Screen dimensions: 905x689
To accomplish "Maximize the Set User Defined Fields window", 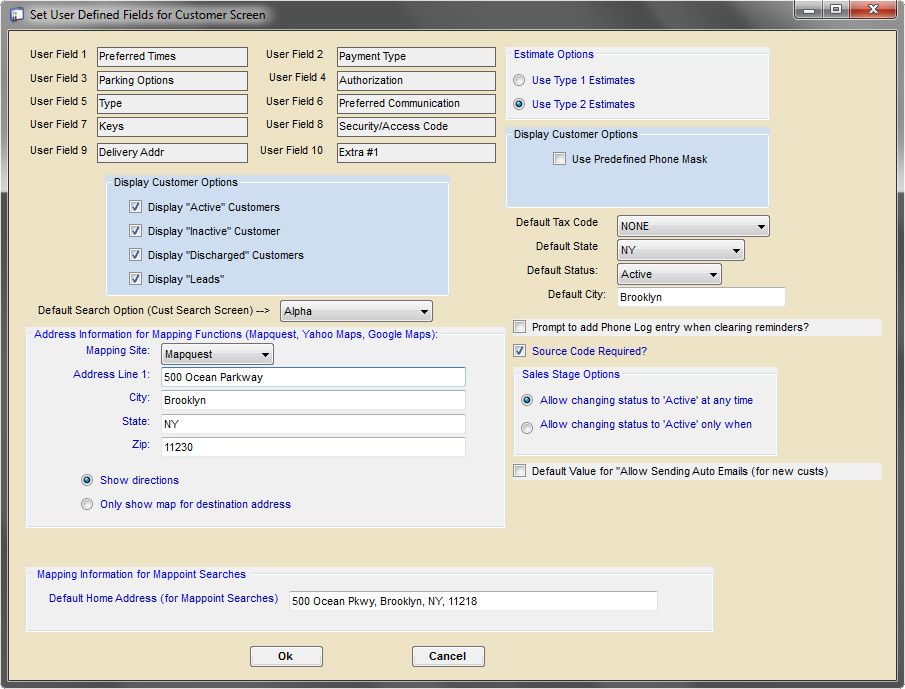I will pos(836,10).
